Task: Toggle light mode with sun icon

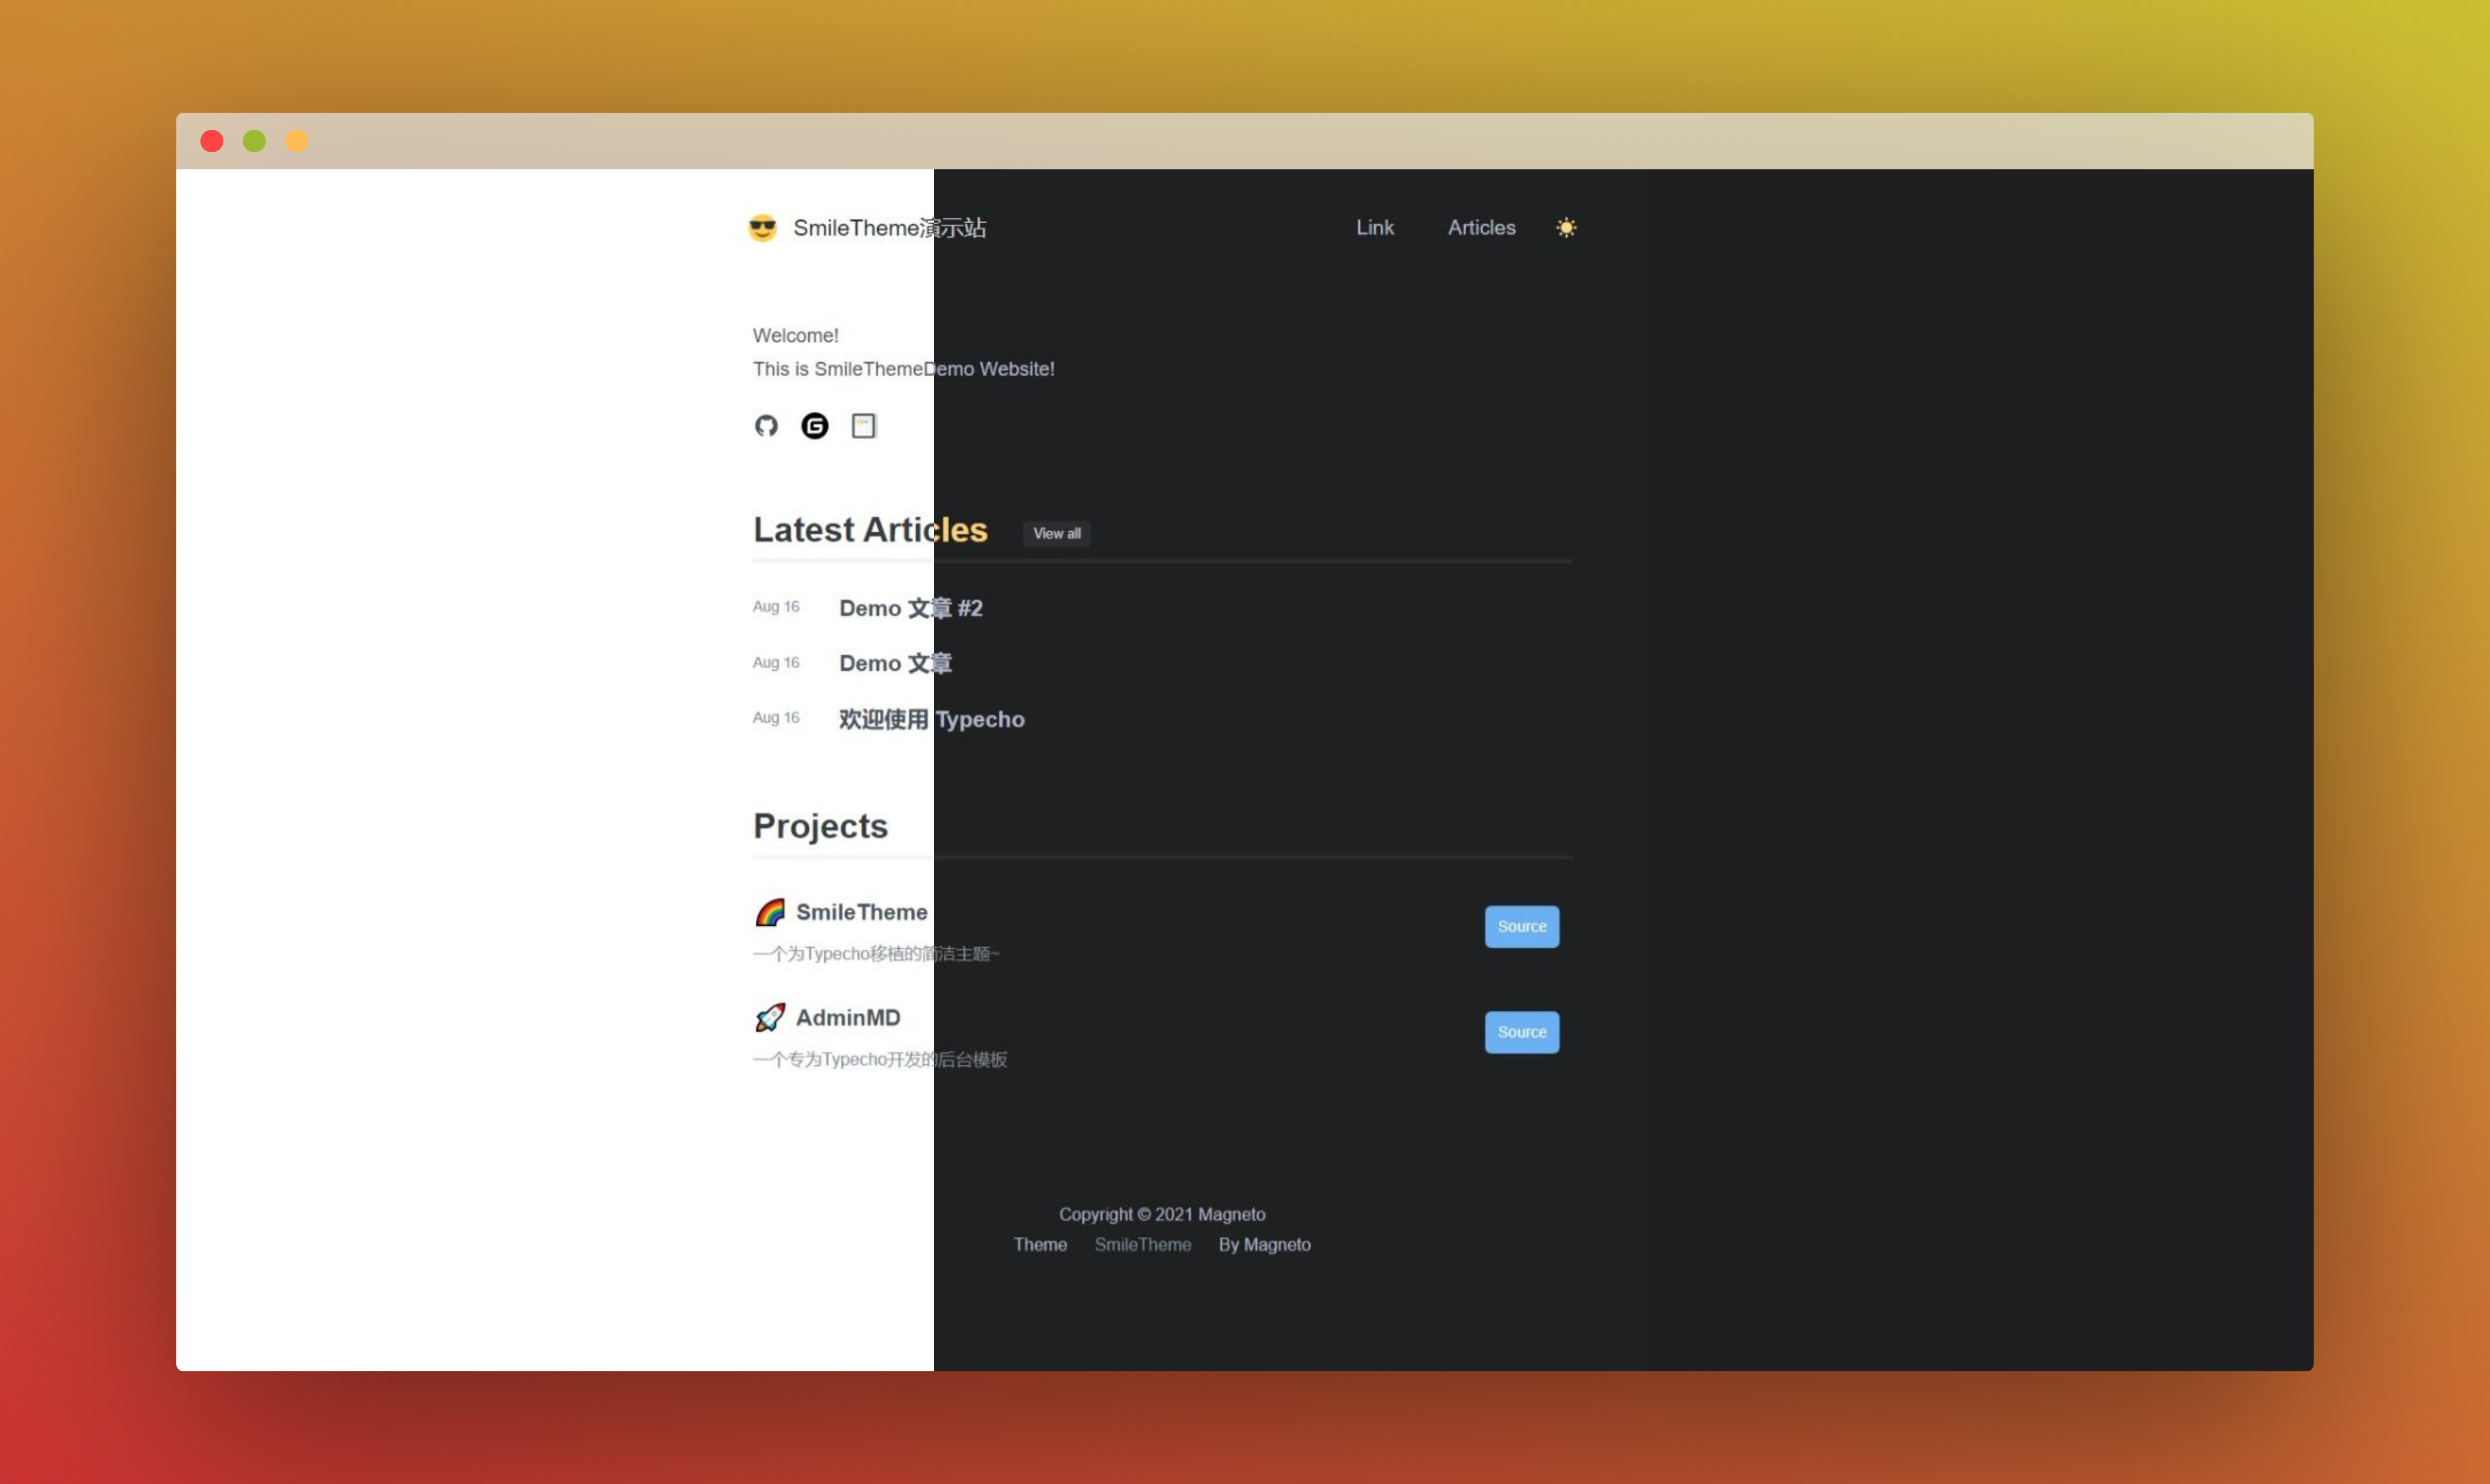Action: [x=1566, y=228]
